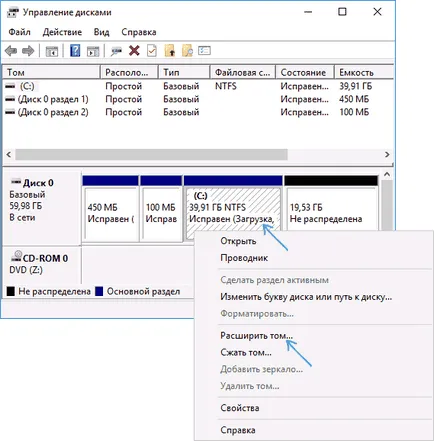
Task: Click the horizontal scrollbar right arrow
Action: click(x=387, y=155)
